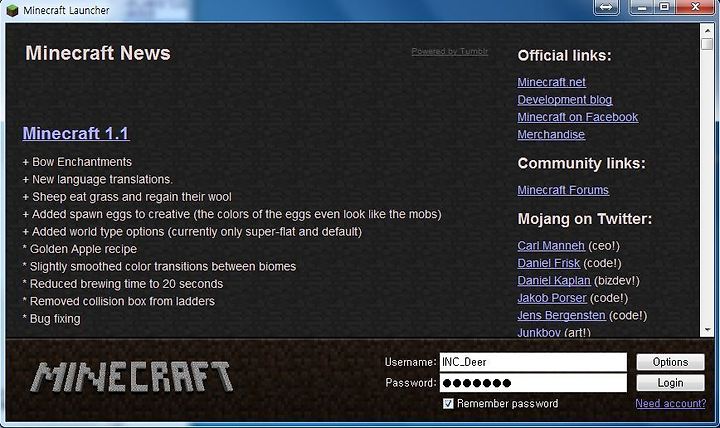Open Junkboy's Twitter link
Screen dimensions: 720x428
[539, 332]
